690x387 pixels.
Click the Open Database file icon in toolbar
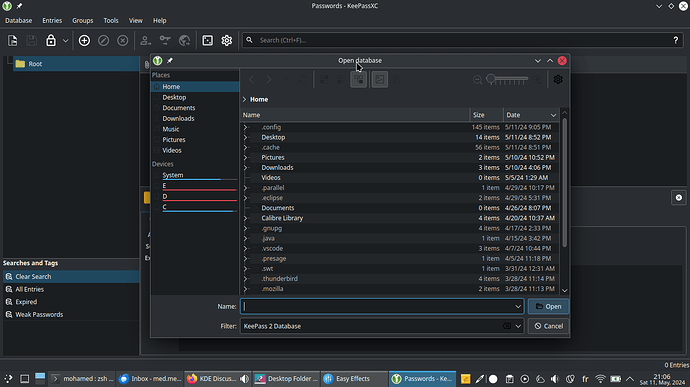[x=12, y=41]
